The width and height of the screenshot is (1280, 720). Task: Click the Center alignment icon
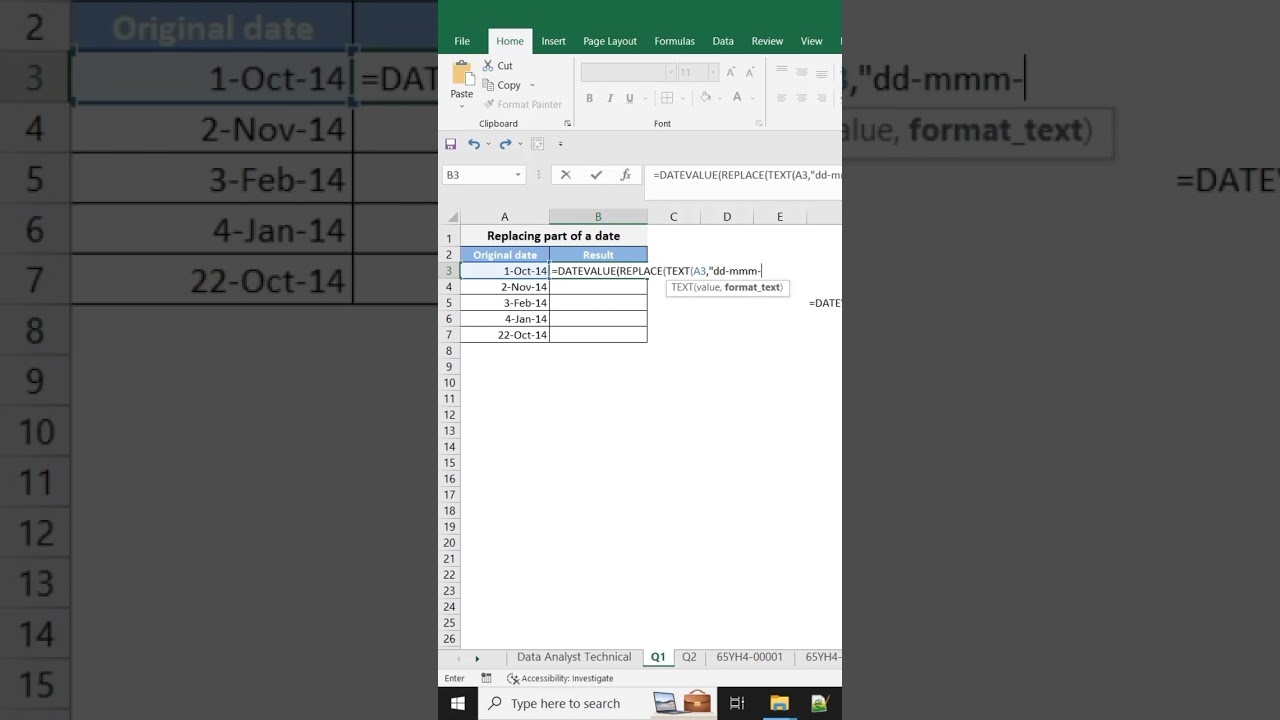click(802, 98)
